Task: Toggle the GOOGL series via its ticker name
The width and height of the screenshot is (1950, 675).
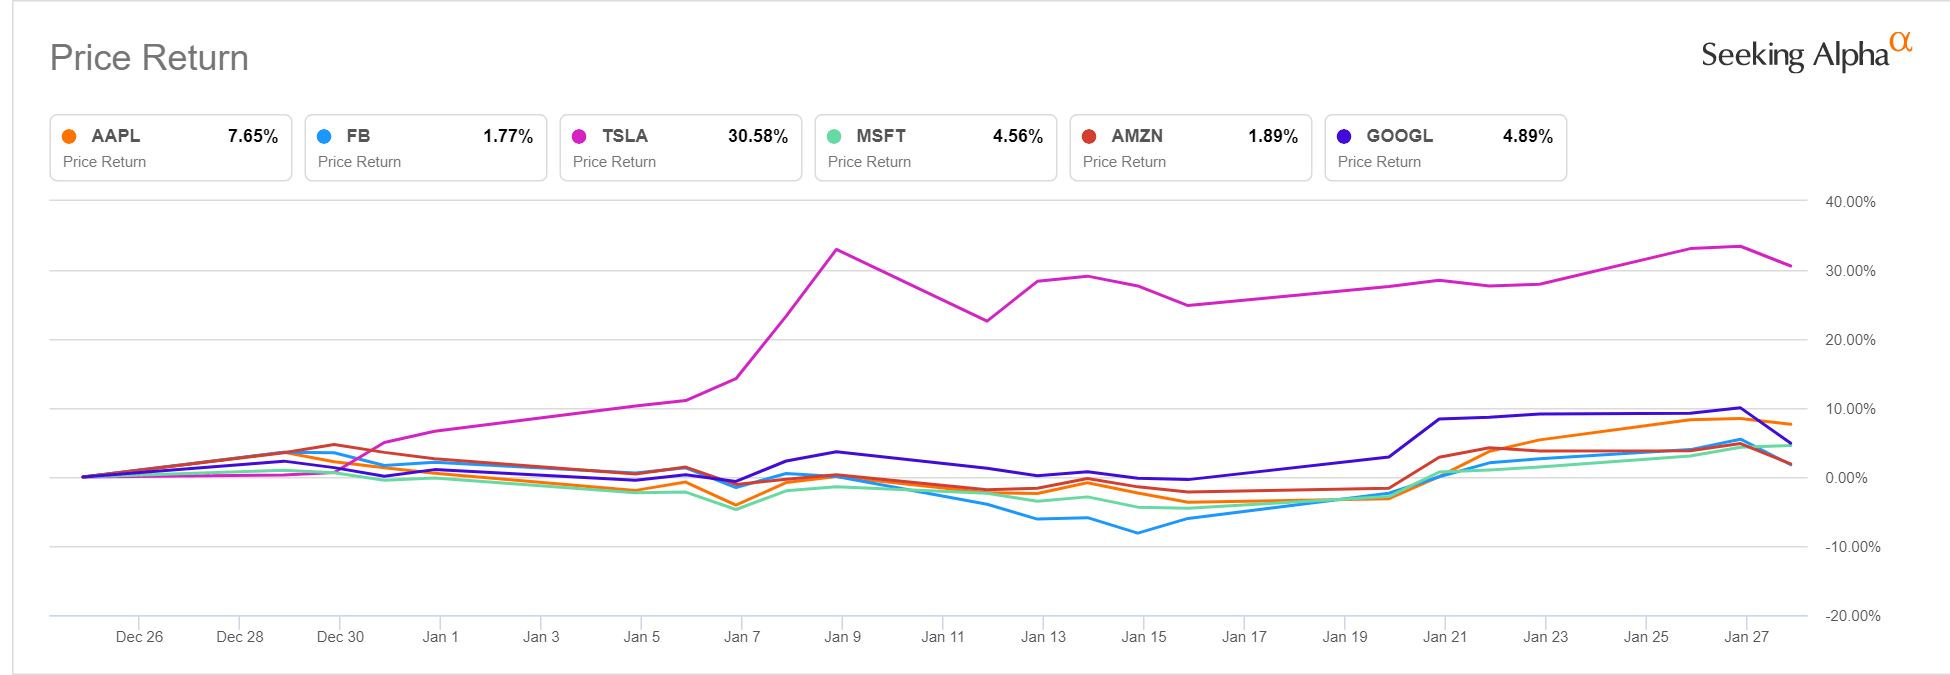Action: tap(1399, 136)
